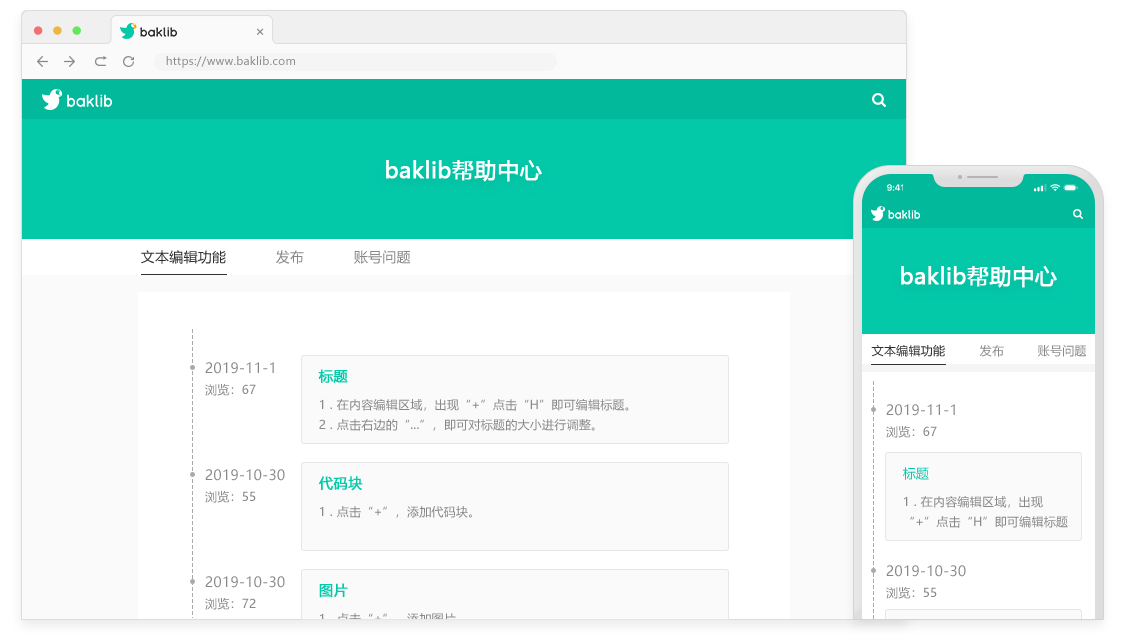Click the desktop date text 2019-11-1
The height and width of the screenshot is (640, 1140).
click(240, 367)
